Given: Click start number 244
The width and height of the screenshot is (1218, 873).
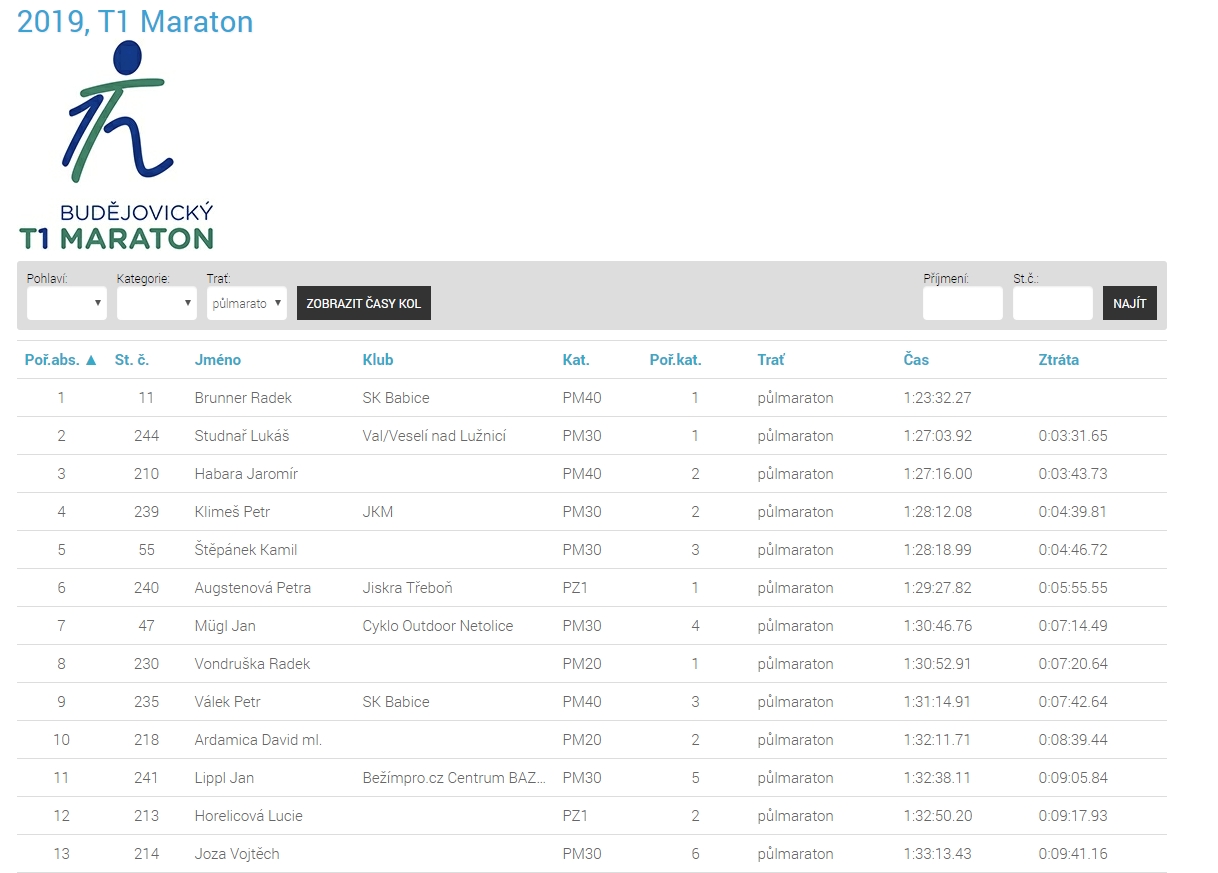Looking at the screenshot, I should click(x=146, y=436).
